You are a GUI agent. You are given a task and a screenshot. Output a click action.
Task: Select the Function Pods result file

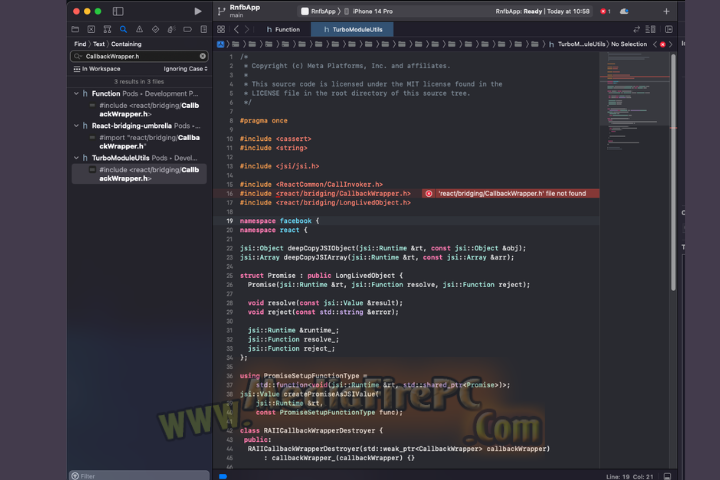140,93
